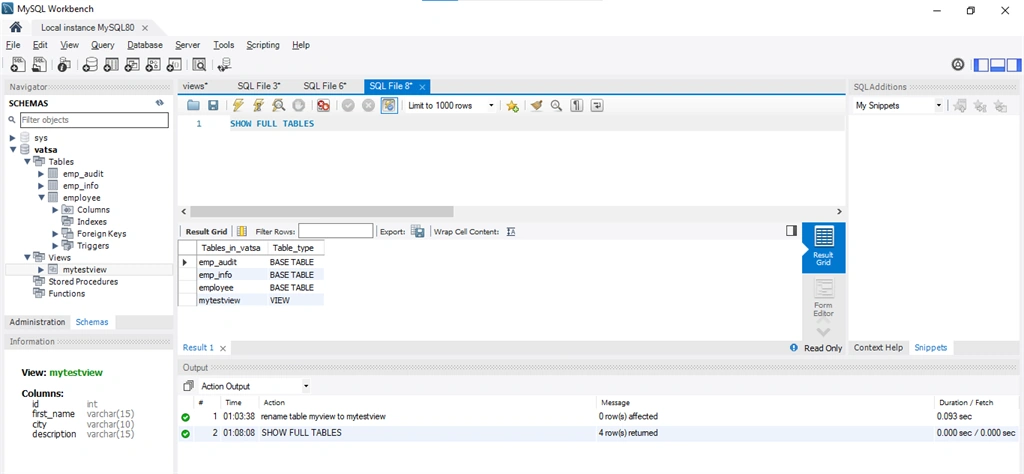Screen dimensions: 1024x474
Task: Expand the emp_info table node
Action: coord(40,186)
